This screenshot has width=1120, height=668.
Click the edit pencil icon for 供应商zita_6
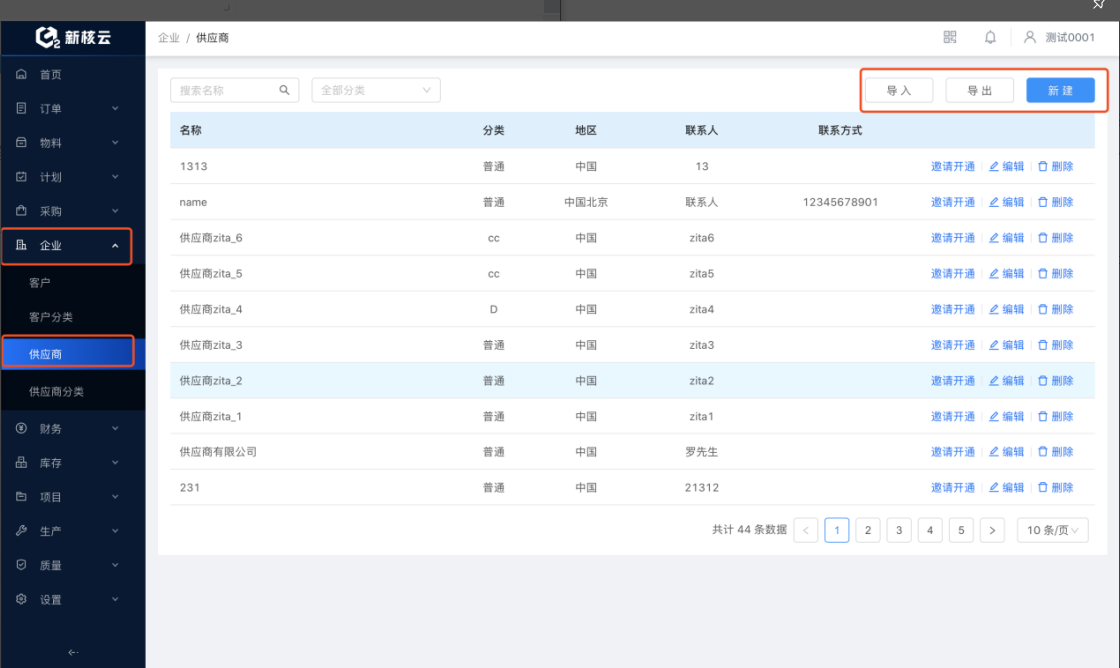point(994,238)
